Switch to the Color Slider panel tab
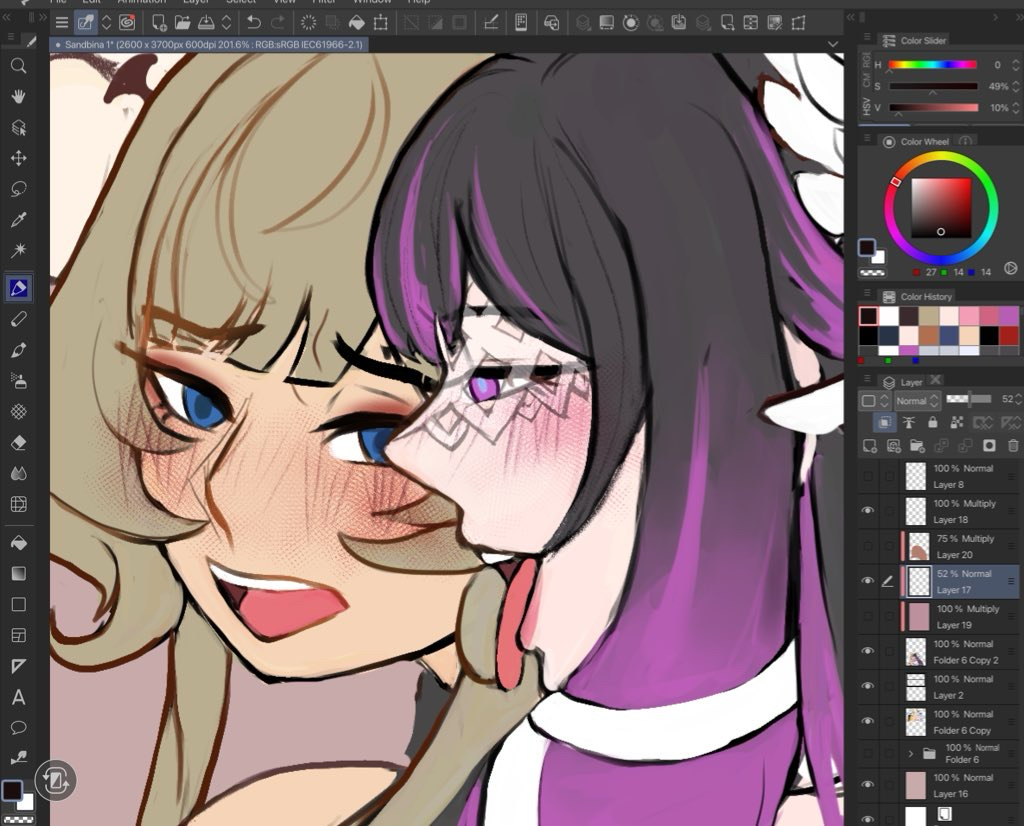1024x826 pixels. pyautogui.click(x=922, y=41)
